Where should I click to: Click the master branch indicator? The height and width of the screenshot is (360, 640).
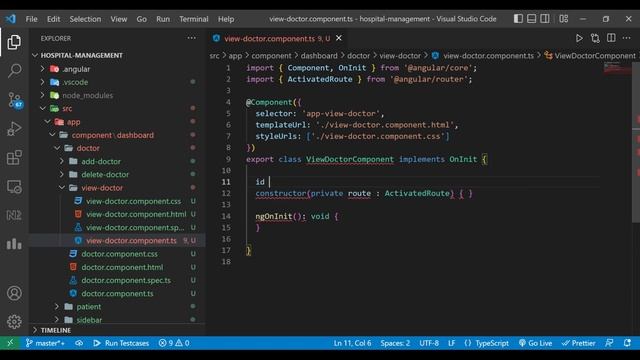[45, 343]
